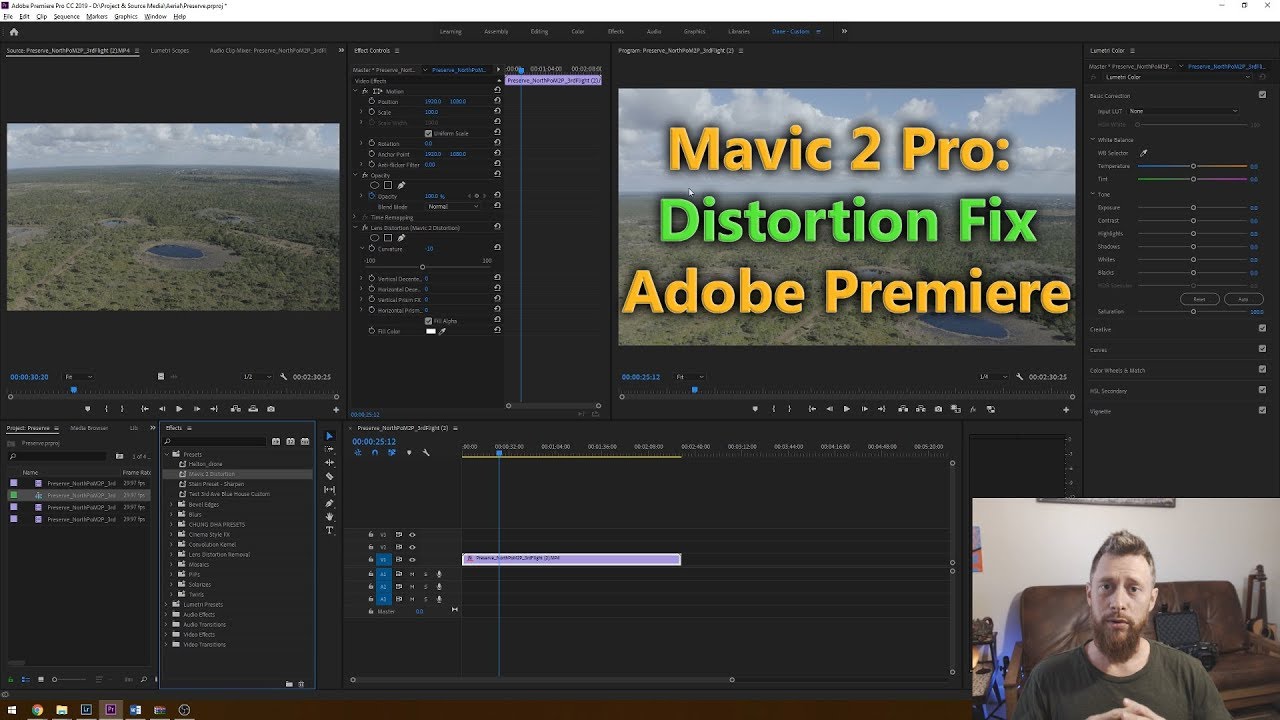The image size is (1280, 720).
Task: Expand Bevel Edges presets folder
Action: point(171,504)
